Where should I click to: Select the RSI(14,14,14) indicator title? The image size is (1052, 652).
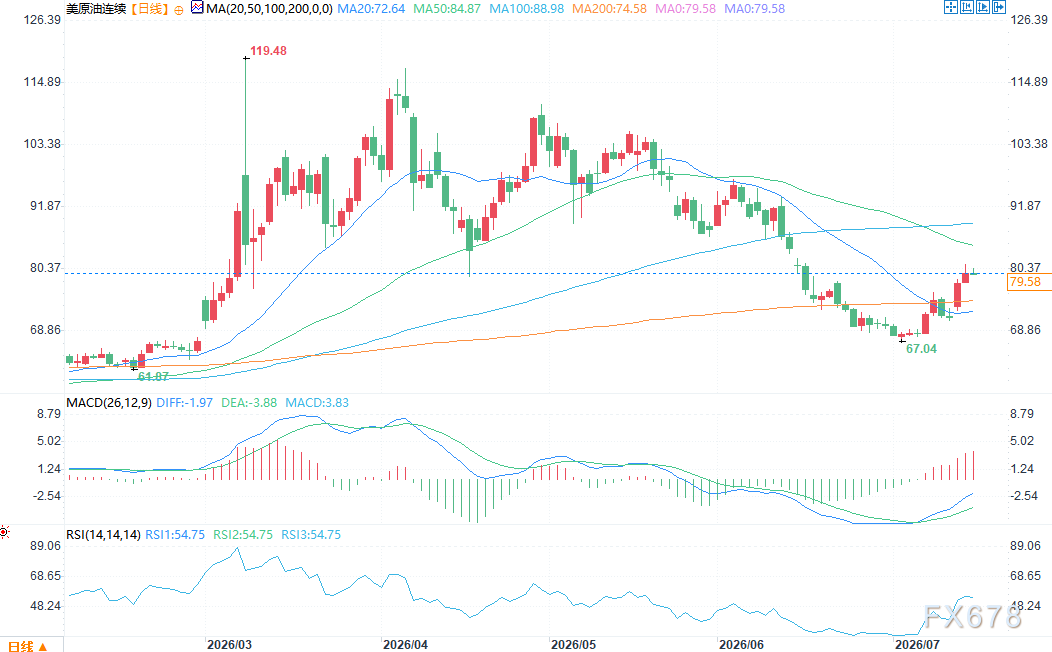point(103,535)
